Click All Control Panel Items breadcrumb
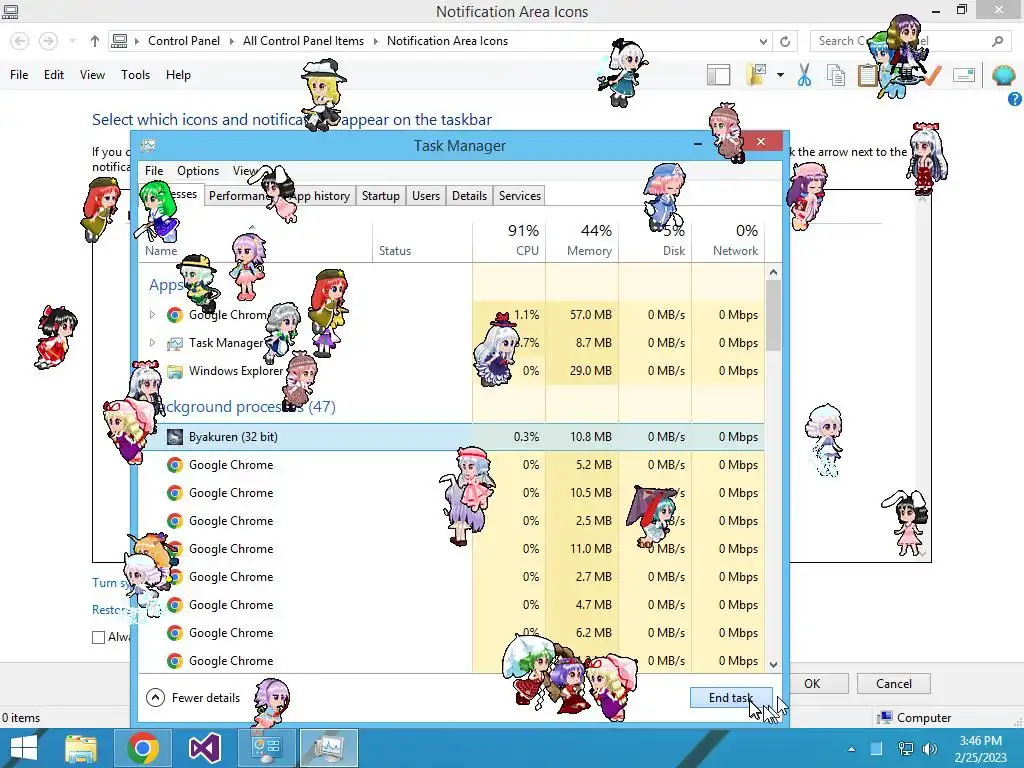The image size is (1024, 768). tap(303, 41)
